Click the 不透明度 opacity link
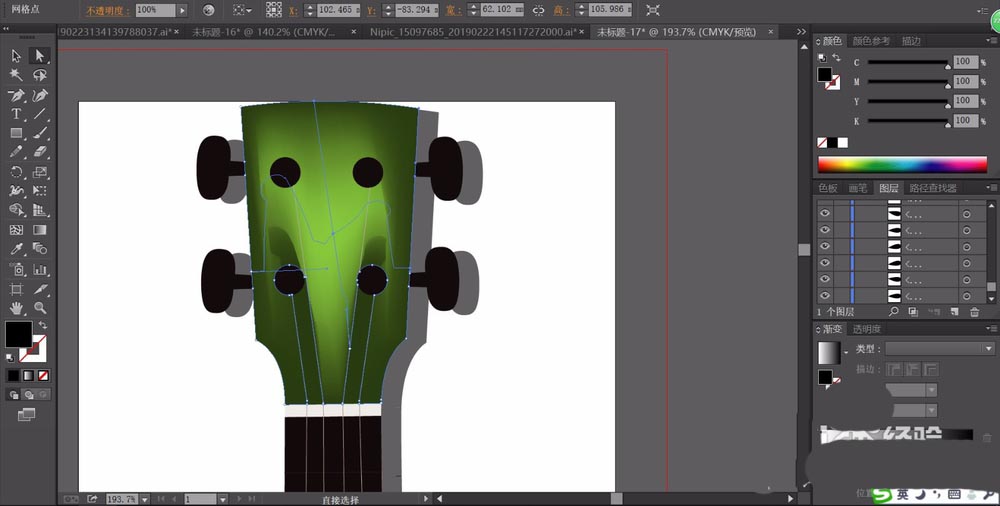The image size is (1000, 506). click(x=105, y=10)
